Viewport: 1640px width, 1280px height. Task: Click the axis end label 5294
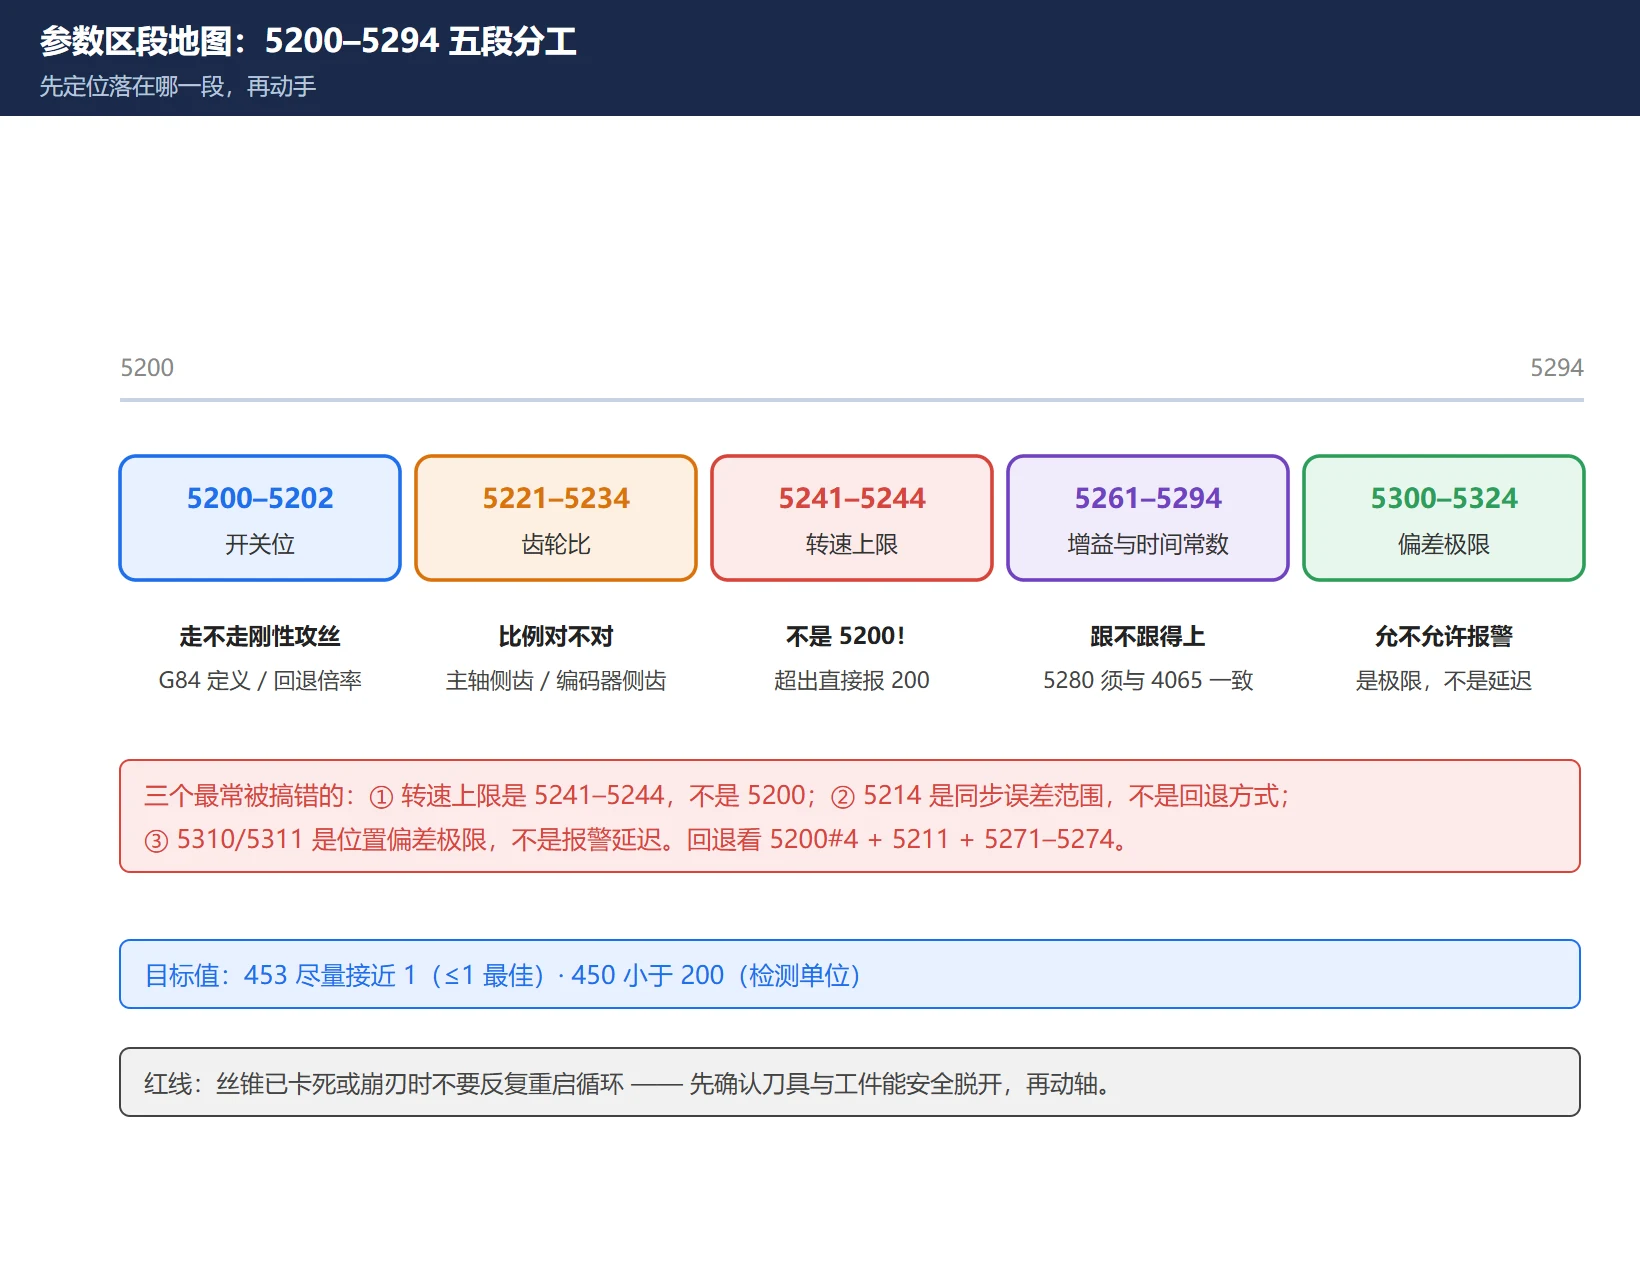point(1557,368)
